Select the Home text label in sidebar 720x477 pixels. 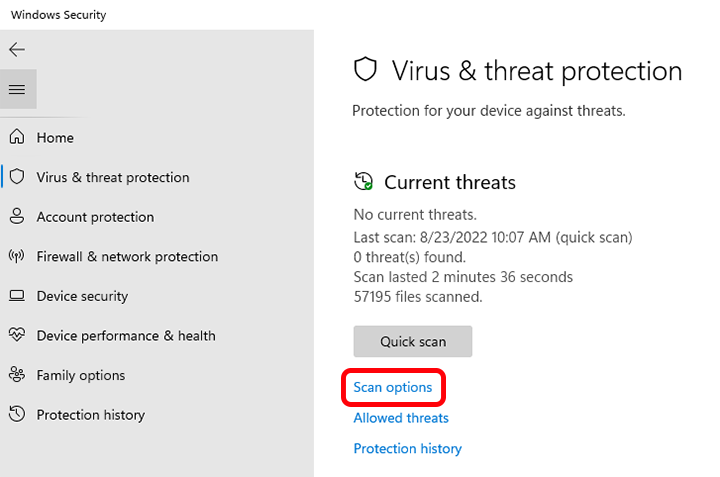point(55,138)
